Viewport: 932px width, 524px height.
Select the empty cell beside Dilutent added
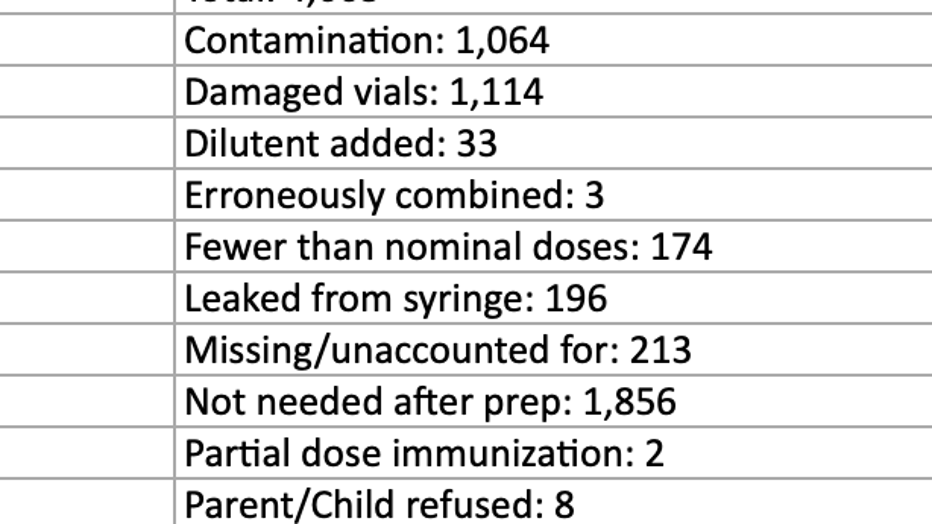coord(87,143)
